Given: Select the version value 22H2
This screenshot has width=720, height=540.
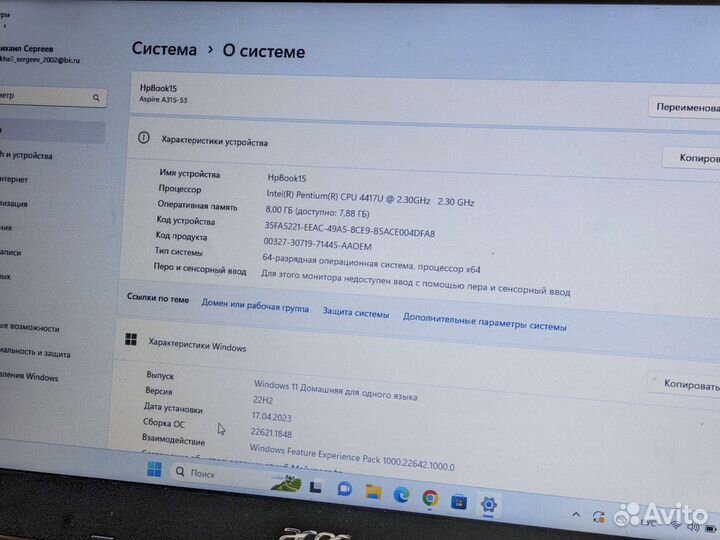Looking at the screenshot, I should [x=263, y=399].
